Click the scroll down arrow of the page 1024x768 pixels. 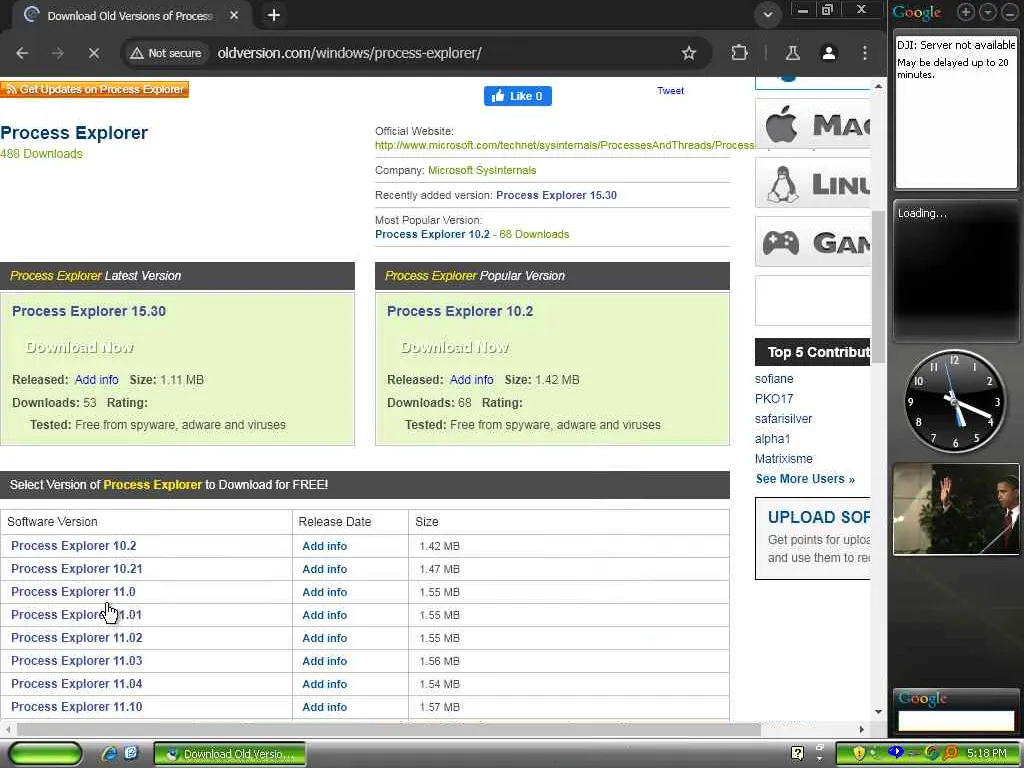coord(878,712)
